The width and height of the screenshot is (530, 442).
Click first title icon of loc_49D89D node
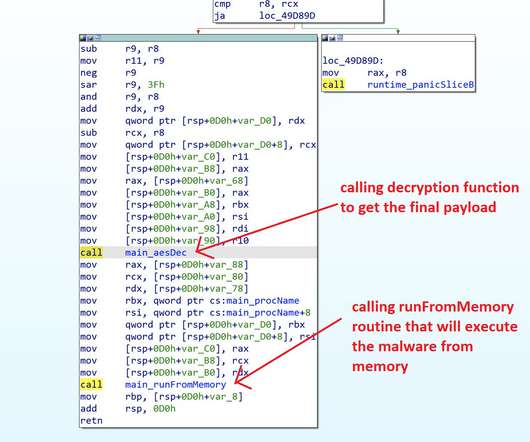click(x=325, y=38)
